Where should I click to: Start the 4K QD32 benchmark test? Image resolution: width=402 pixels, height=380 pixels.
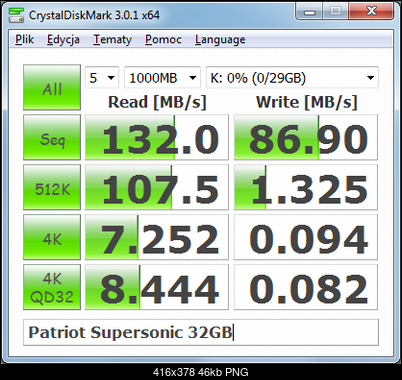point(52,287)
